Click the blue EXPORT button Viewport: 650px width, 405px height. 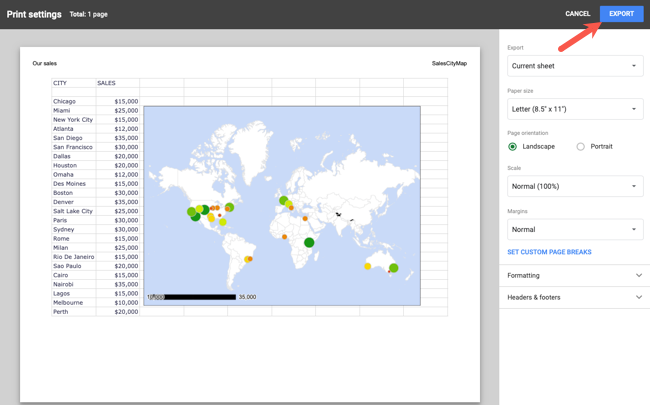click(x=621, y=14)
